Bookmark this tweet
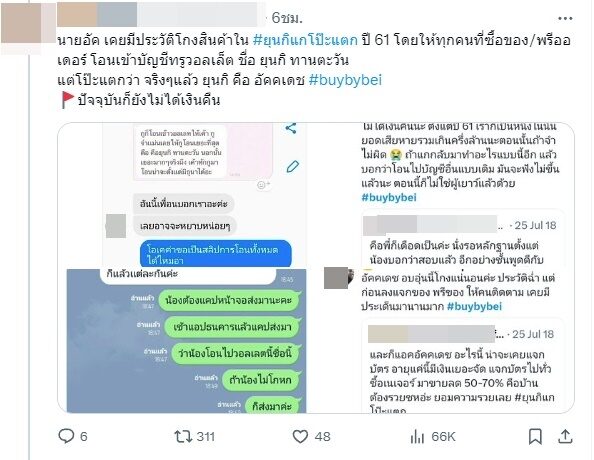 click(x=535, y=437)
